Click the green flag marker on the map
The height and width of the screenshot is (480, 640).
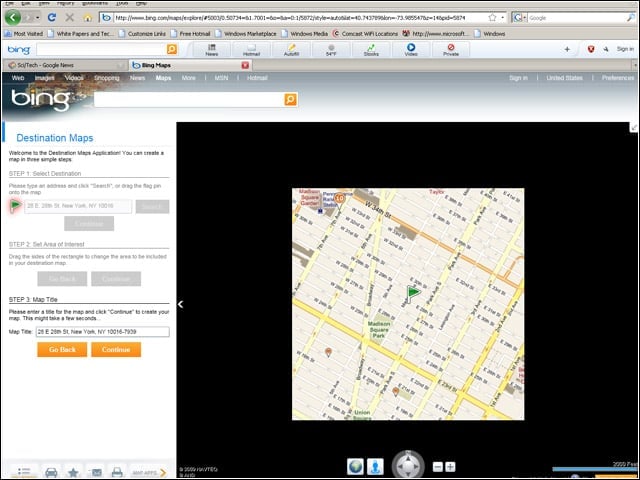[413, 293]
